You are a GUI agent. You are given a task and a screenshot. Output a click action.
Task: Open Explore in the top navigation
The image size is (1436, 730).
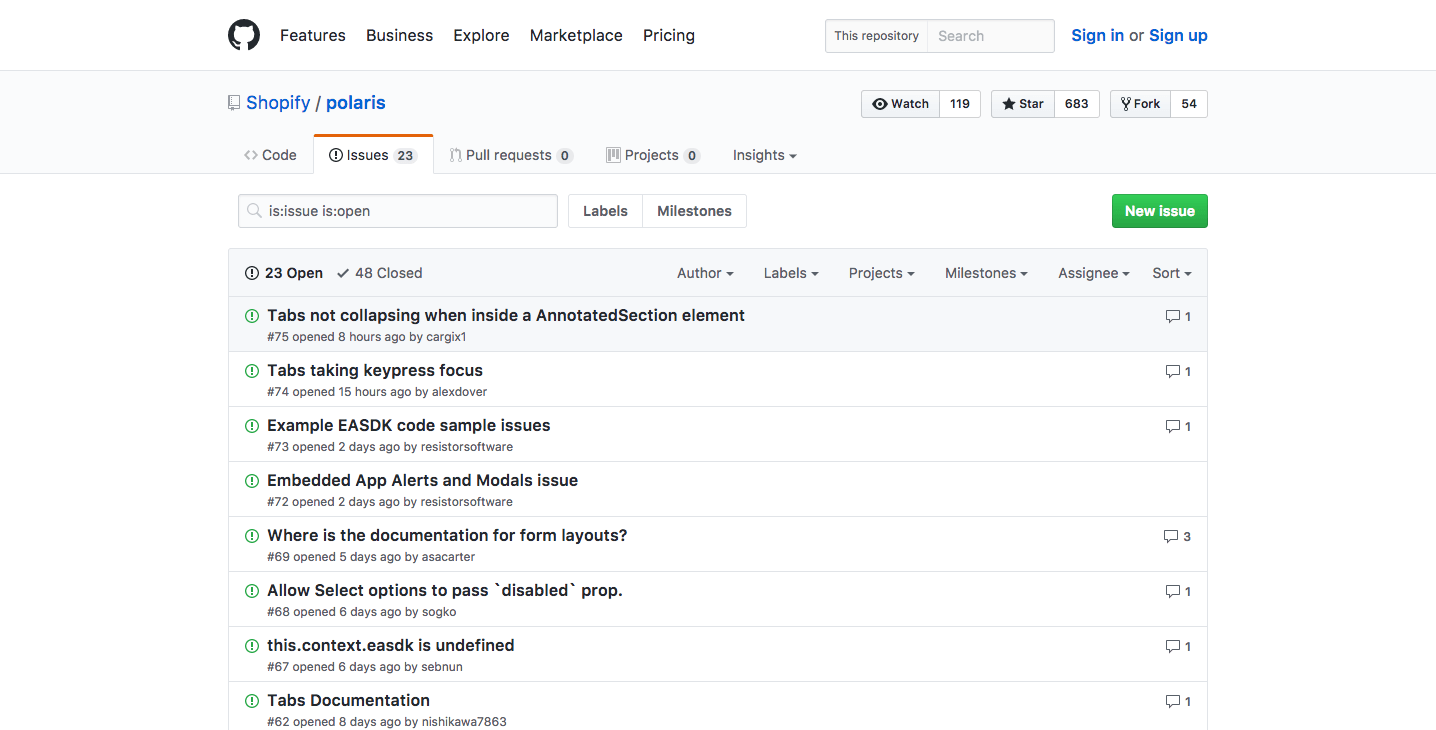tap(481, 35)
